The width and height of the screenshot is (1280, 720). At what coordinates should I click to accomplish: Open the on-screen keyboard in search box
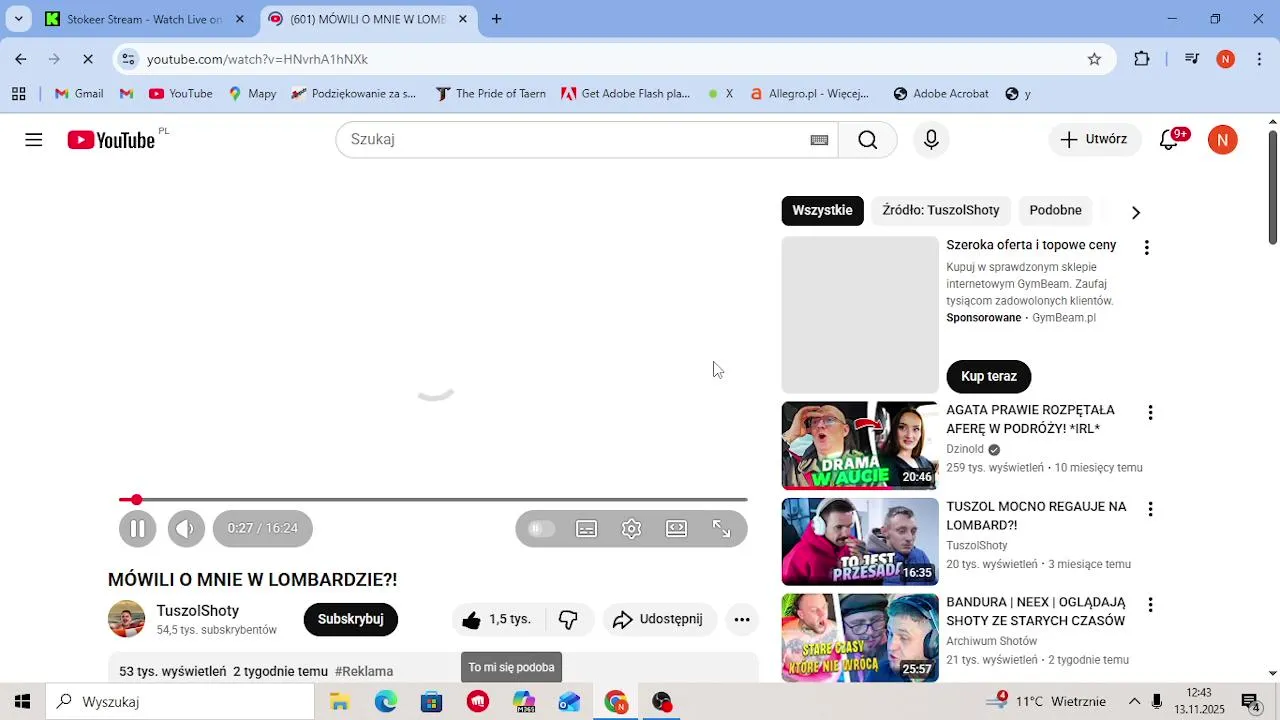tap(819, 140)
